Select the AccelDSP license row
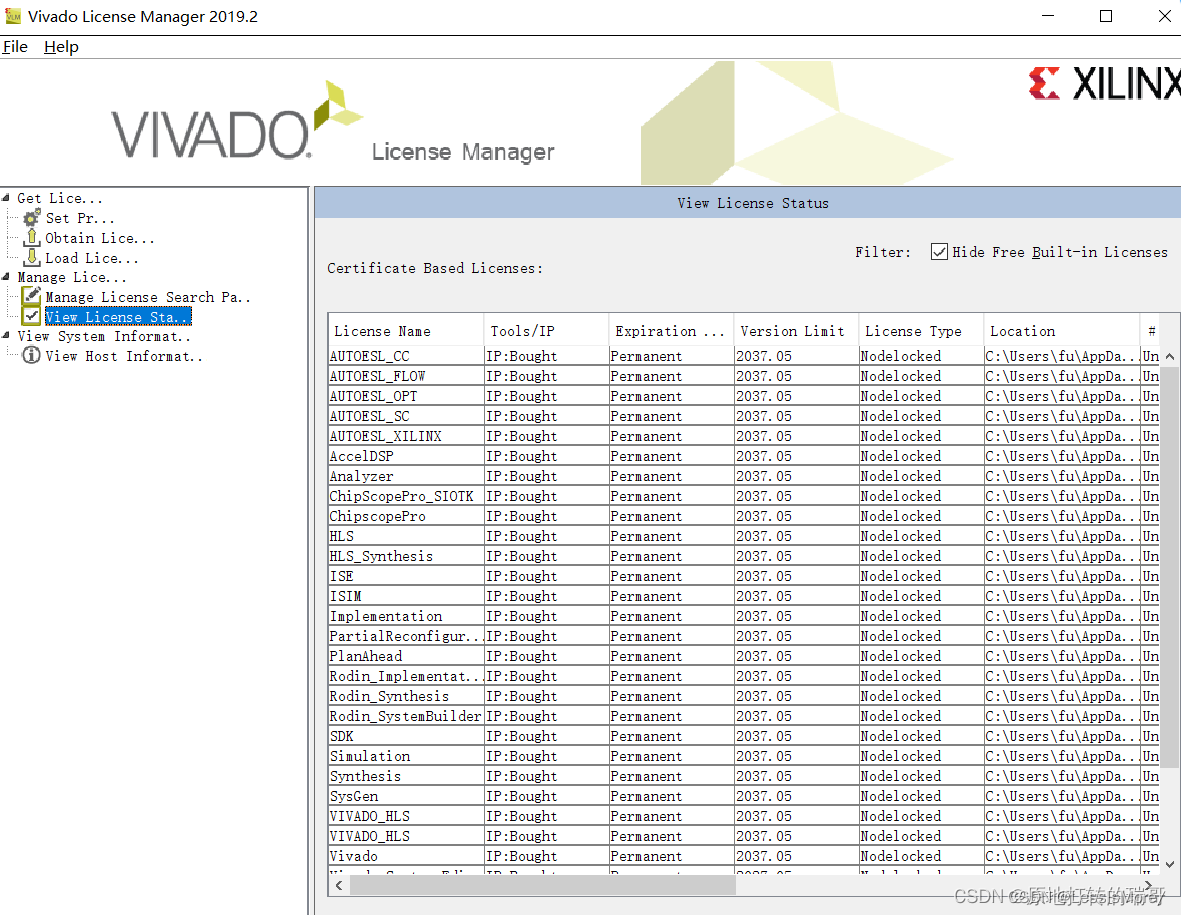1181x915 pixels. [744, 456]
